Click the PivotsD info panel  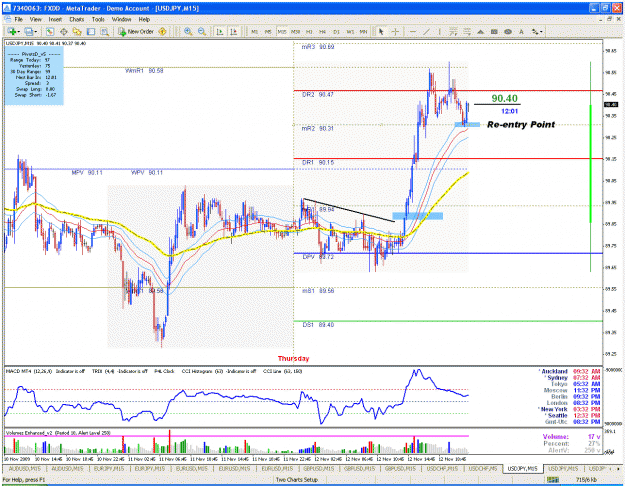34,76
